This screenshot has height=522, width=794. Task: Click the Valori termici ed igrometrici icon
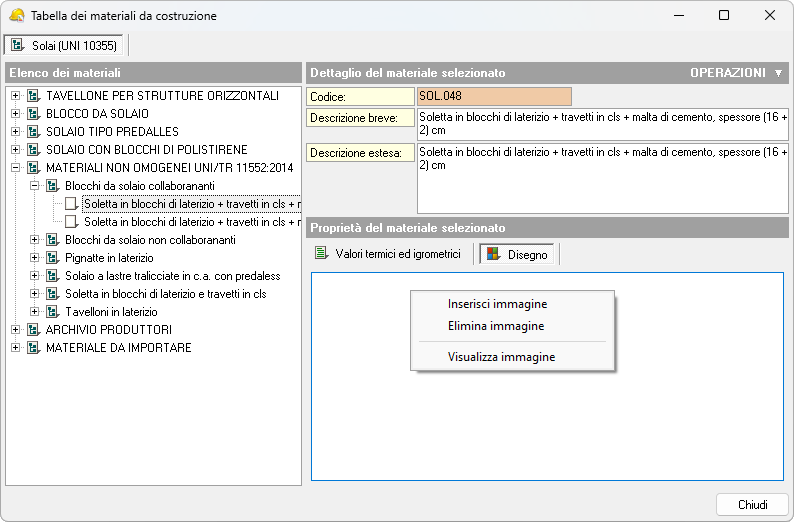coord(321,254)
